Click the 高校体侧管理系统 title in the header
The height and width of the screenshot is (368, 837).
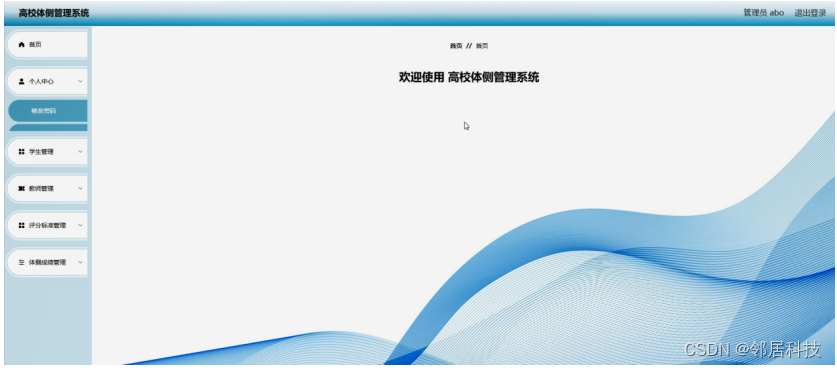pyautogui.click(x=54, y=13)
